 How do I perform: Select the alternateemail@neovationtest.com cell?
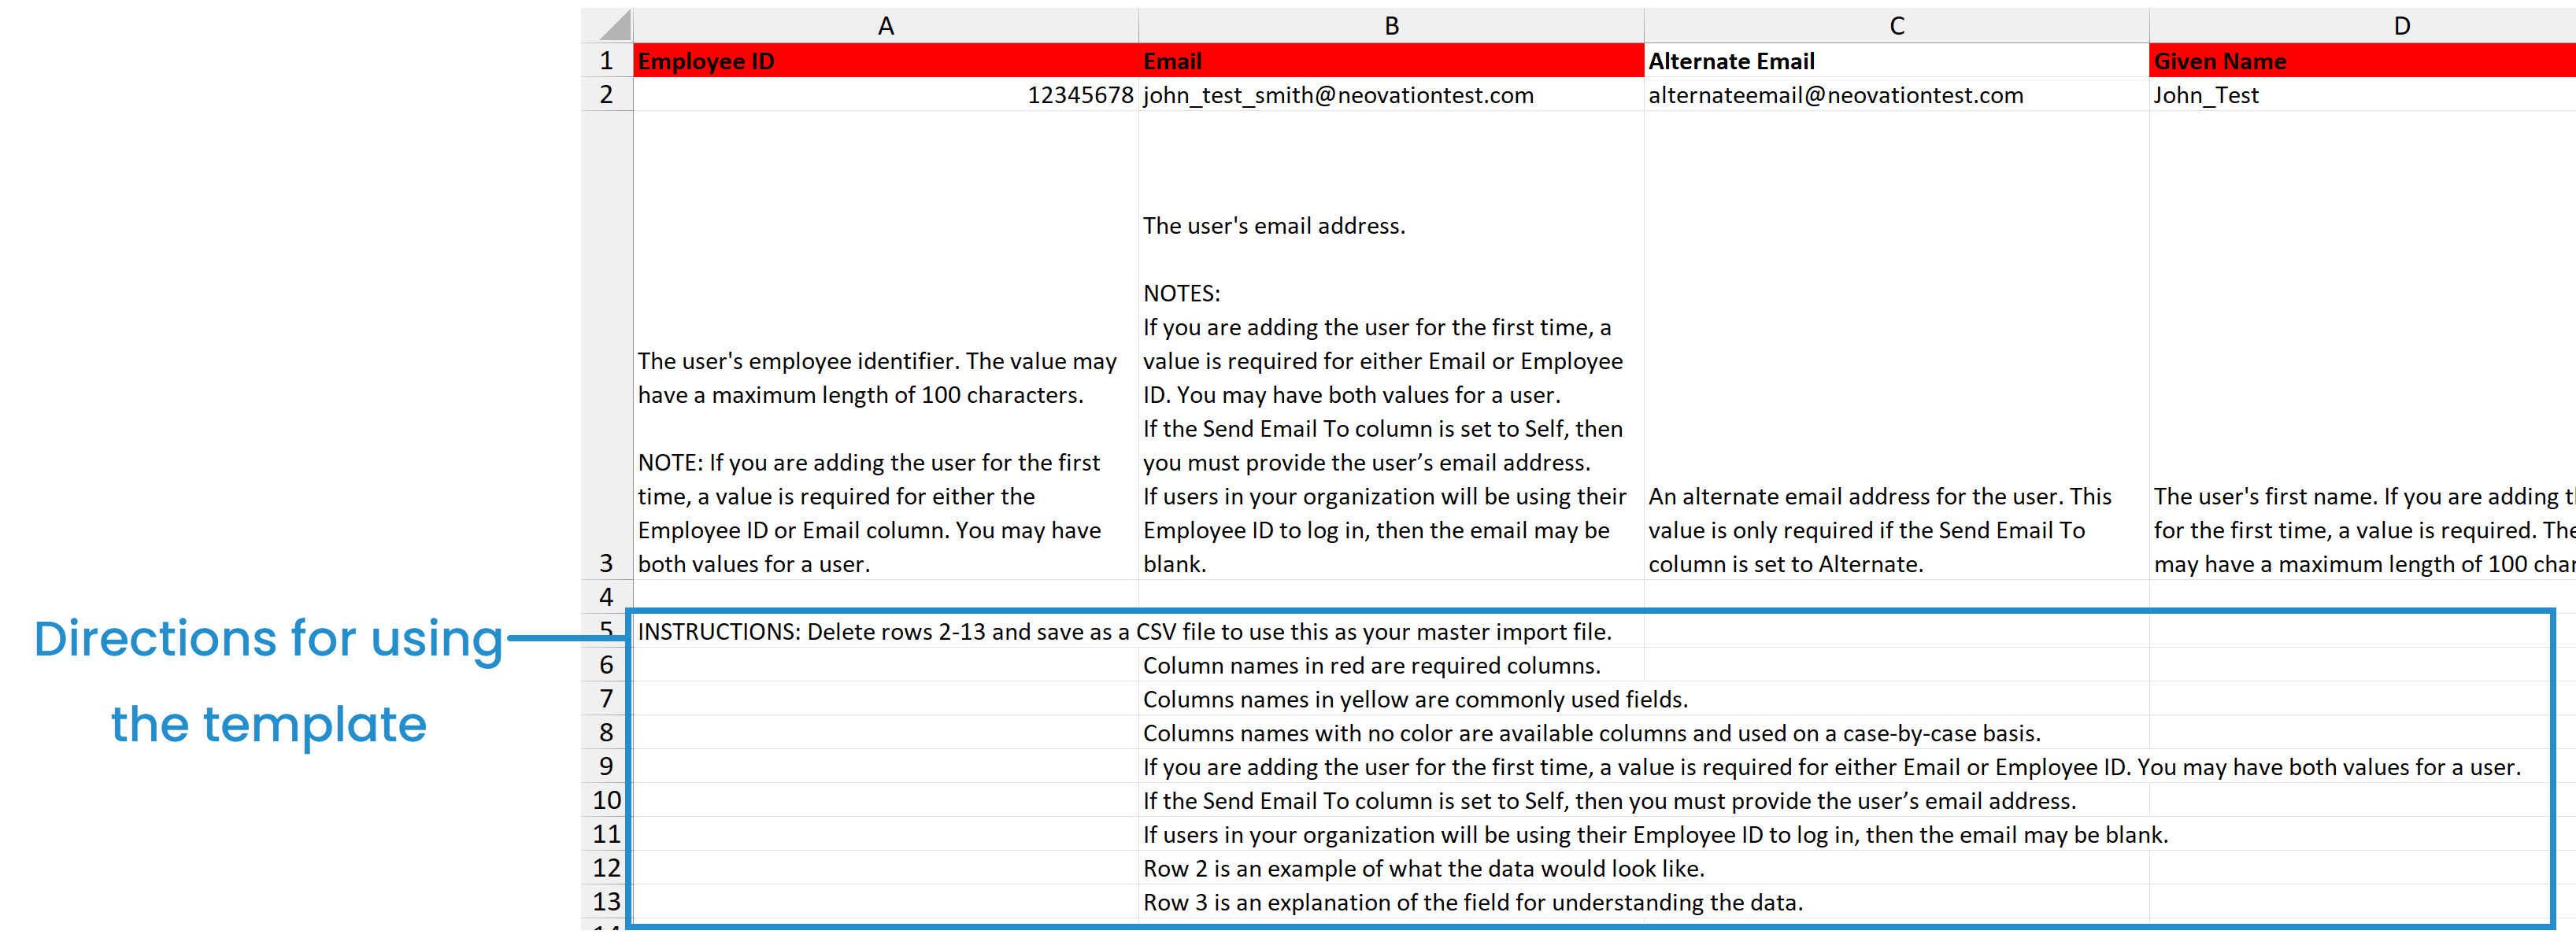1896,94
